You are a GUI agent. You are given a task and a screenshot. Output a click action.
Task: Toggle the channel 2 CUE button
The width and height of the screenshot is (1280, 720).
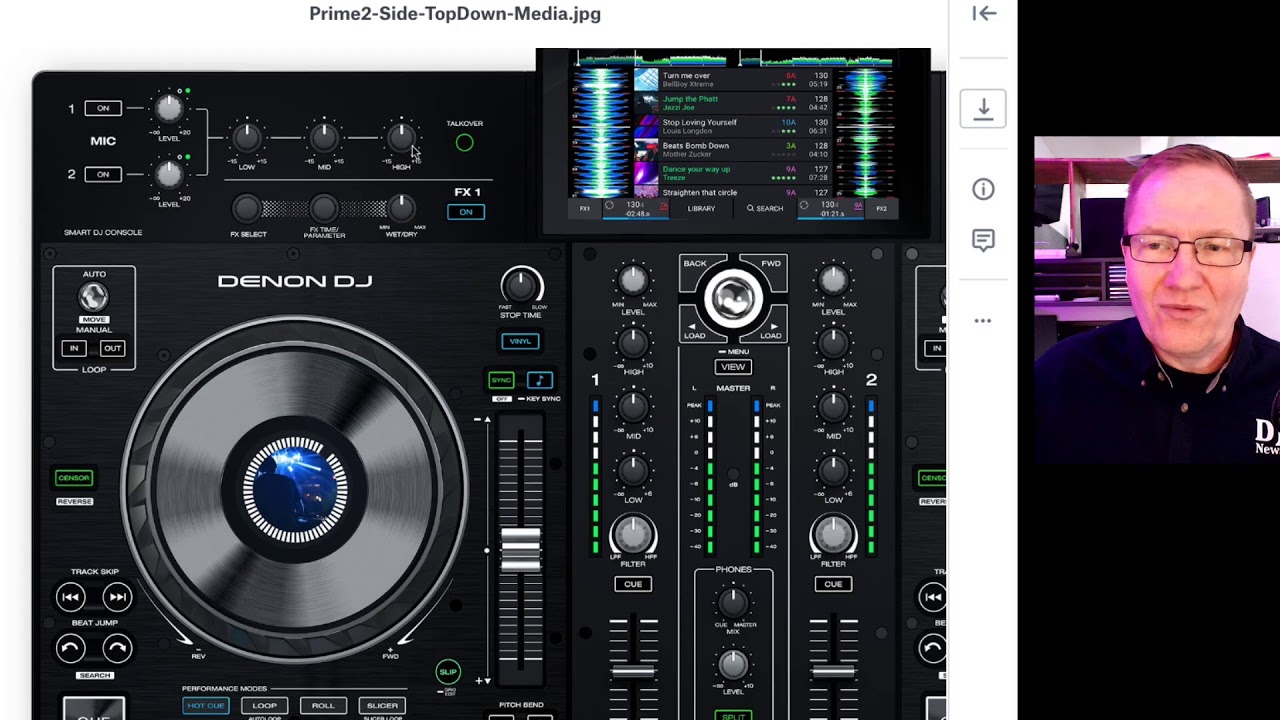[833, 584]
